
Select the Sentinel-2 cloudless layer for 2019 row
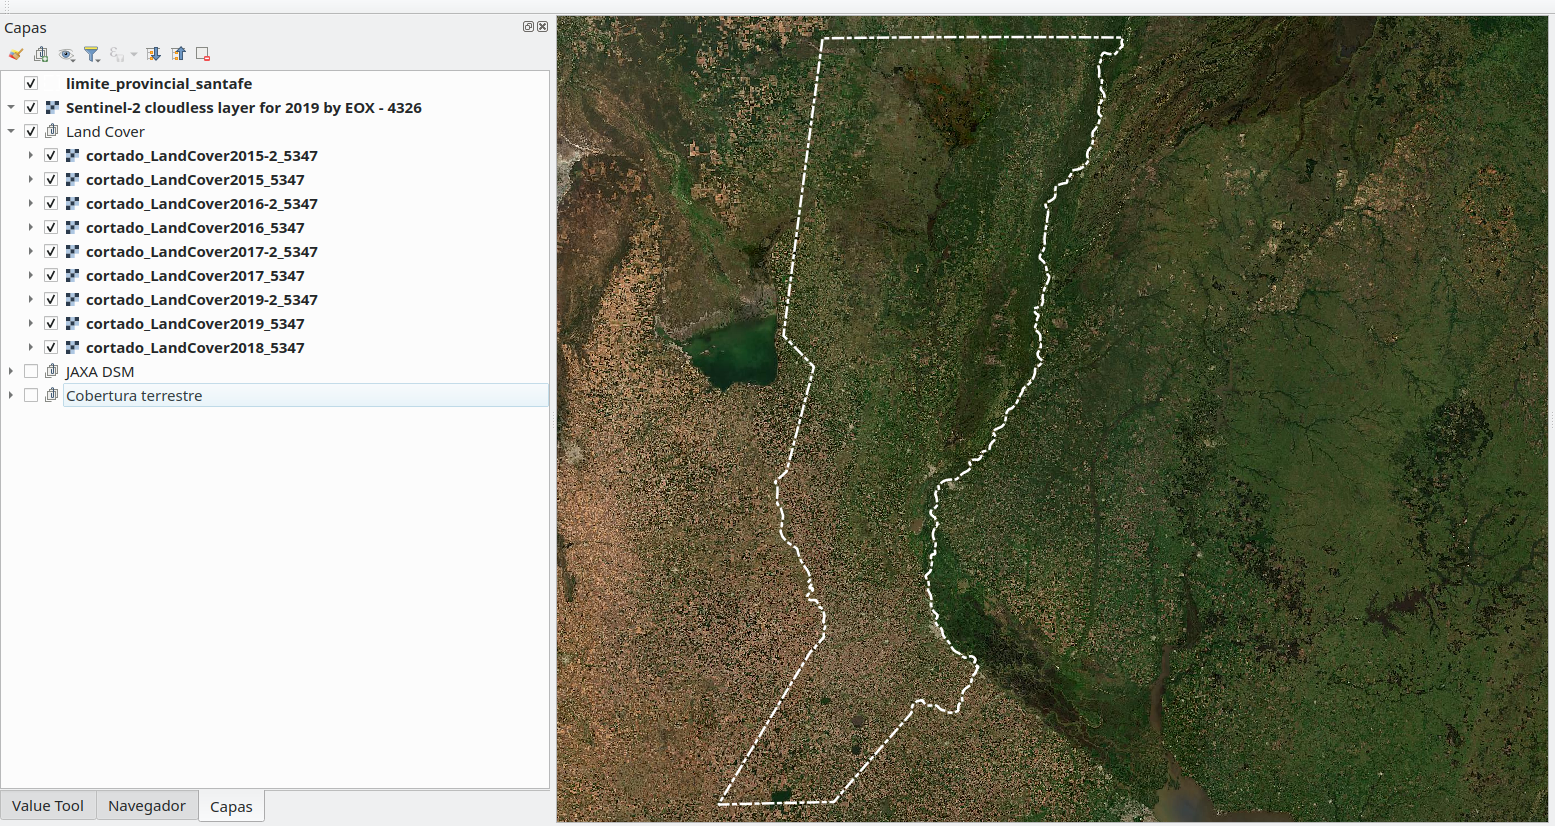[x=244, y=108]
